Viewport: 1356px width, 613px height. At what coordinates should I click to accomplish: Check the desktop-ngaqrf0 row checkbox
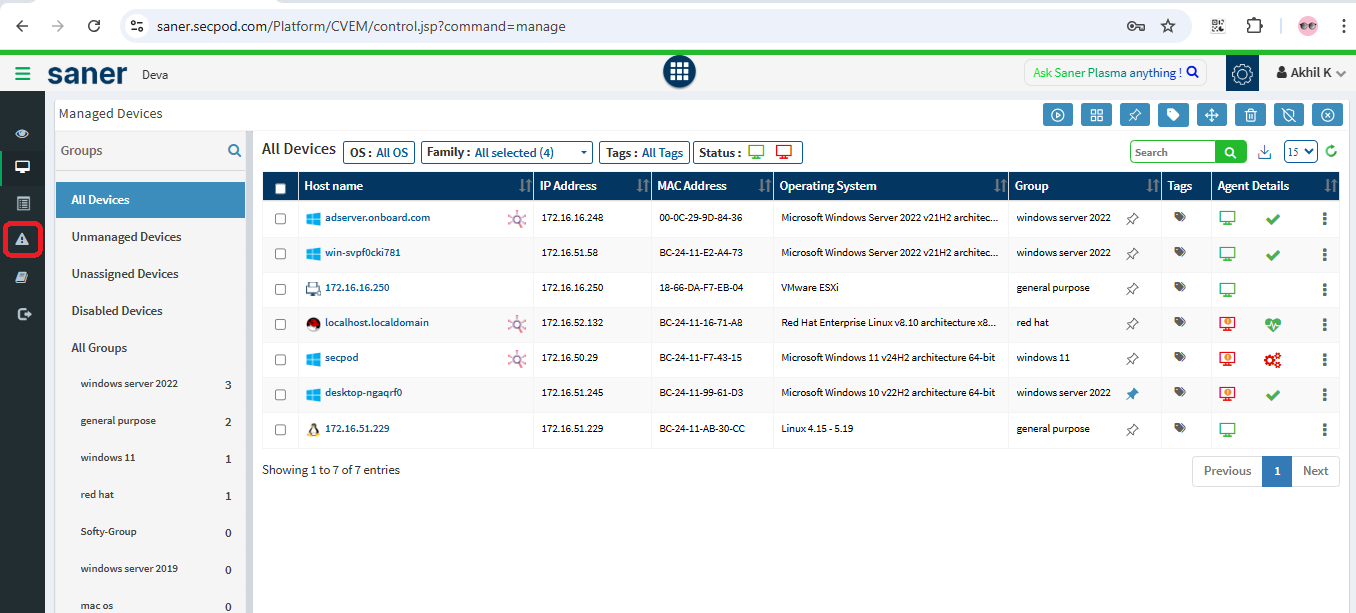[280, 394]
